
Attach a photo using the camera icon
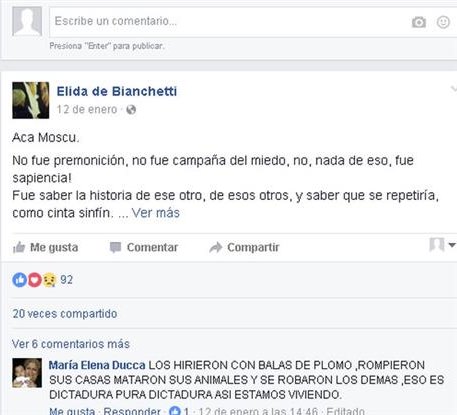pos(419,22)
